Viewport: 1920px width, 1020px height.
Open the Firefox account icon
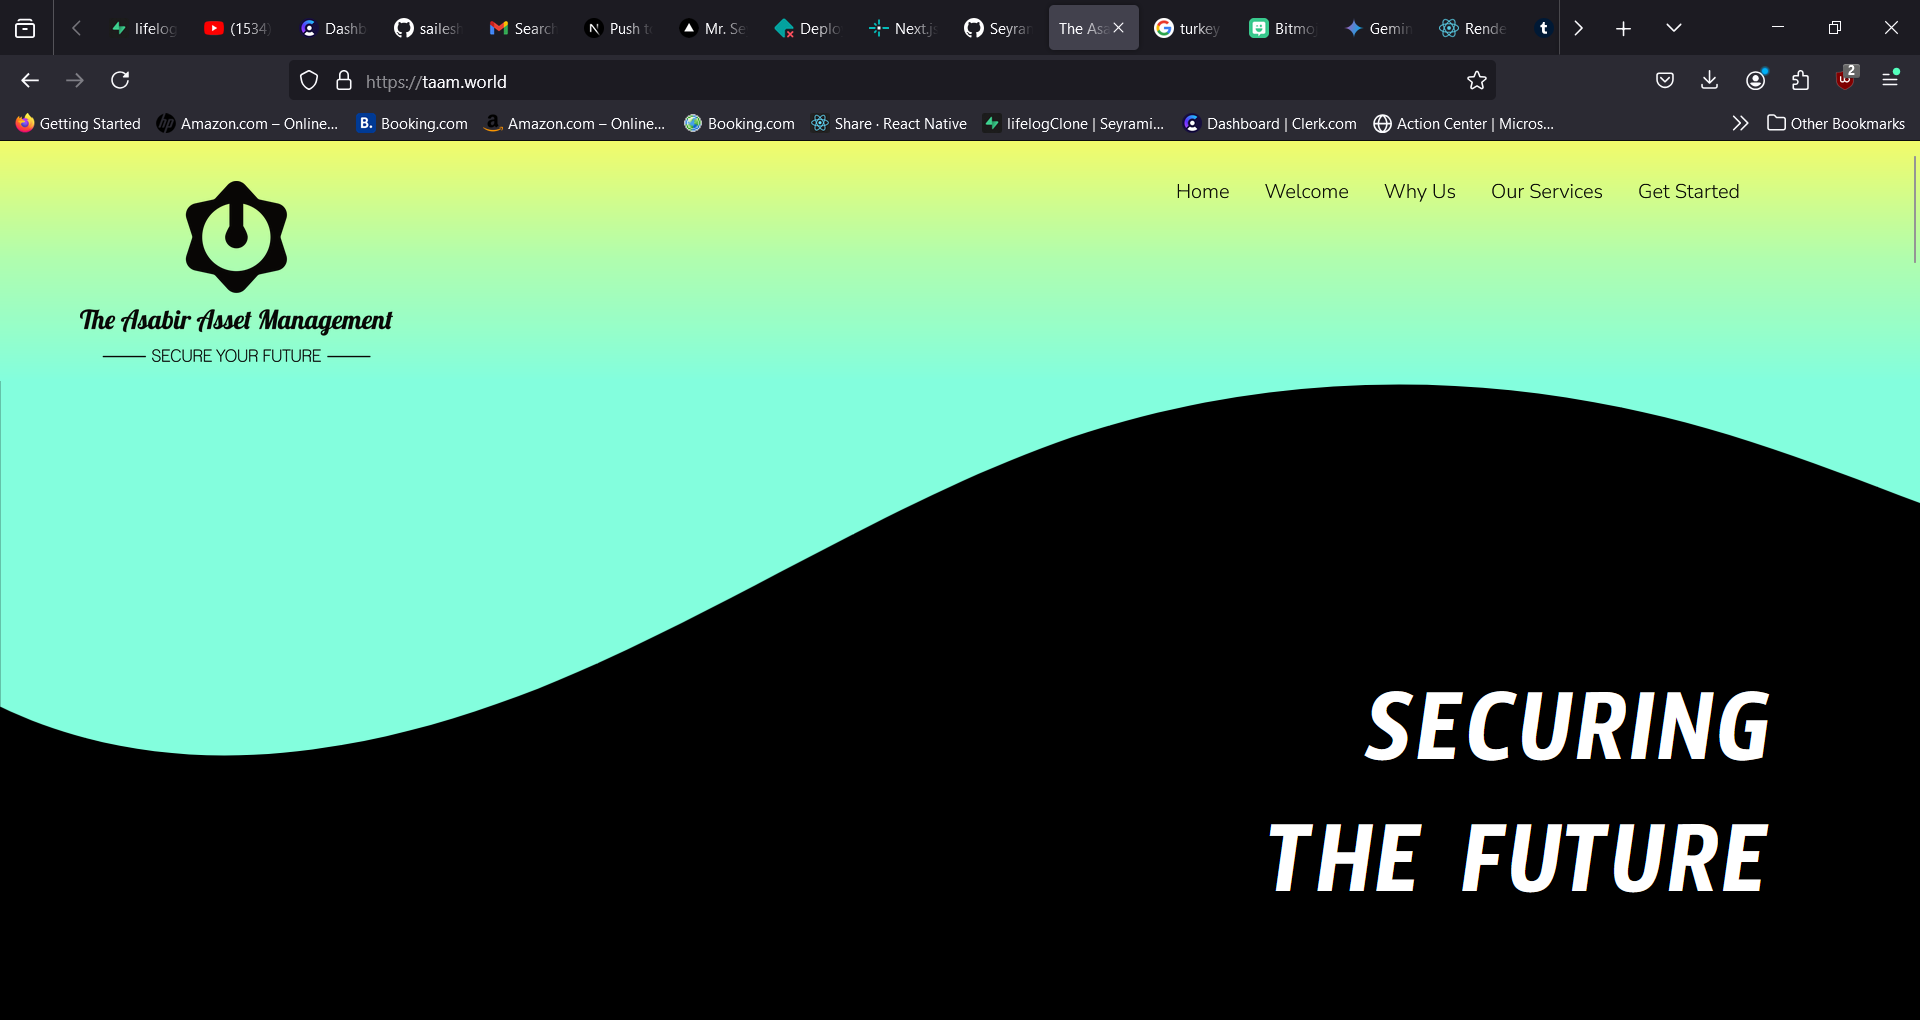[x=1755, y=81]
